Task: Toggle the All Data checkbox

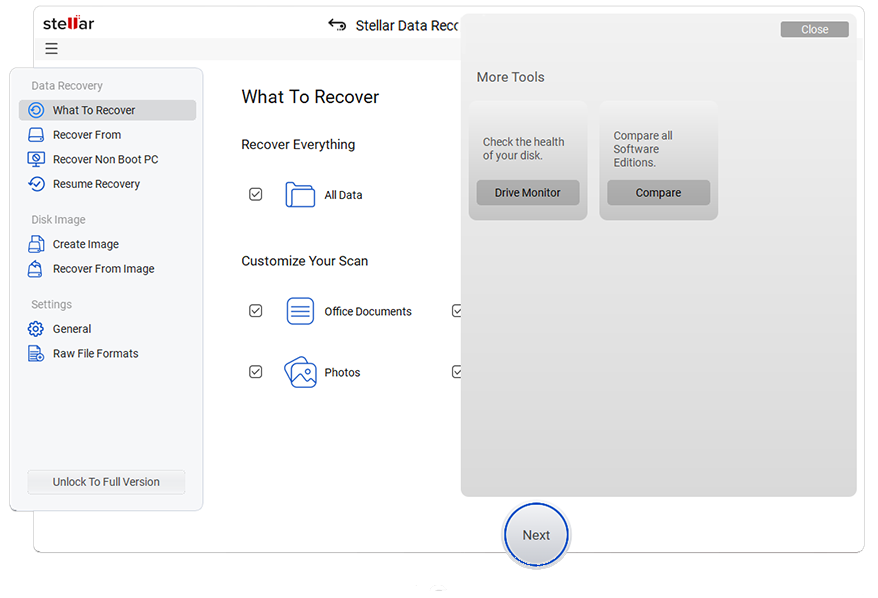Action: [x=256, y=194]
